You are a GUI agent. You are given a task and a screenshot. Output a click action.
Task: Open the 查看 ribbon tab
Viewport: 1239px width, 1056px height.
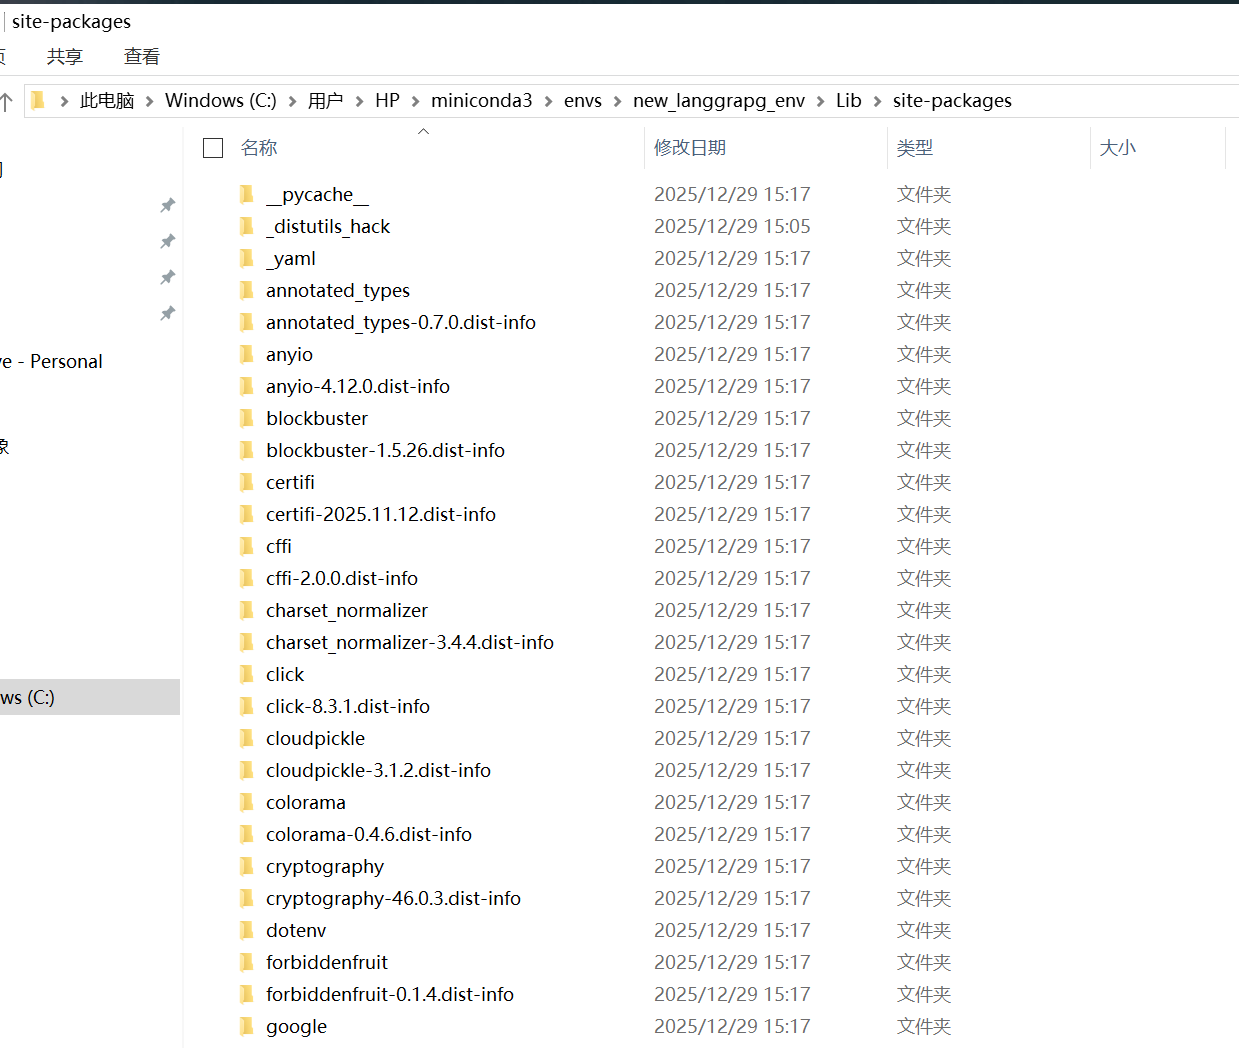click(x=142, y=57)
